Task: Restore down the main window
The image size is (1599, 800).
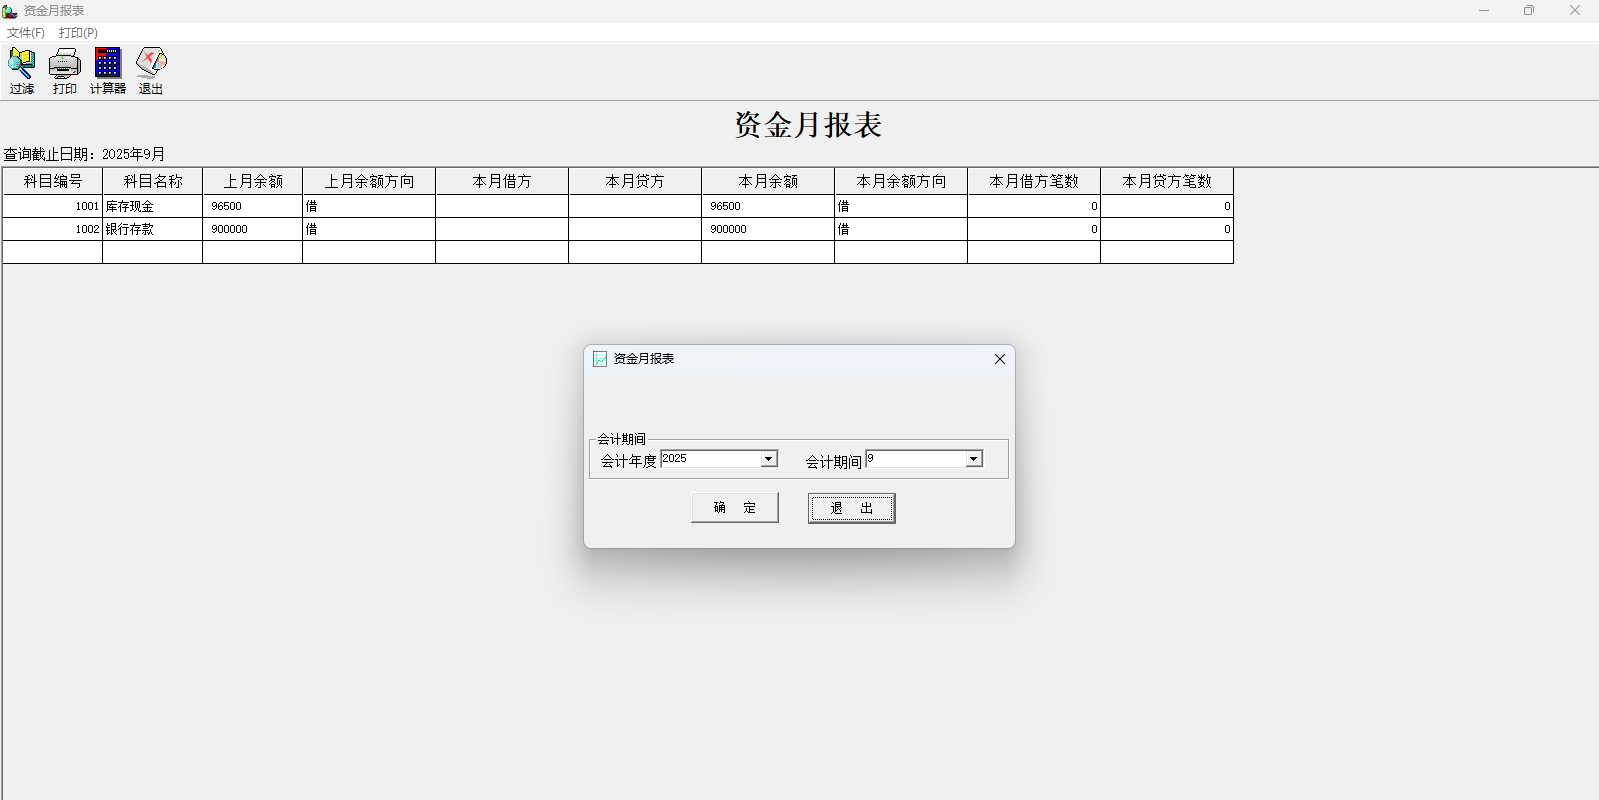Action: 1528,11
